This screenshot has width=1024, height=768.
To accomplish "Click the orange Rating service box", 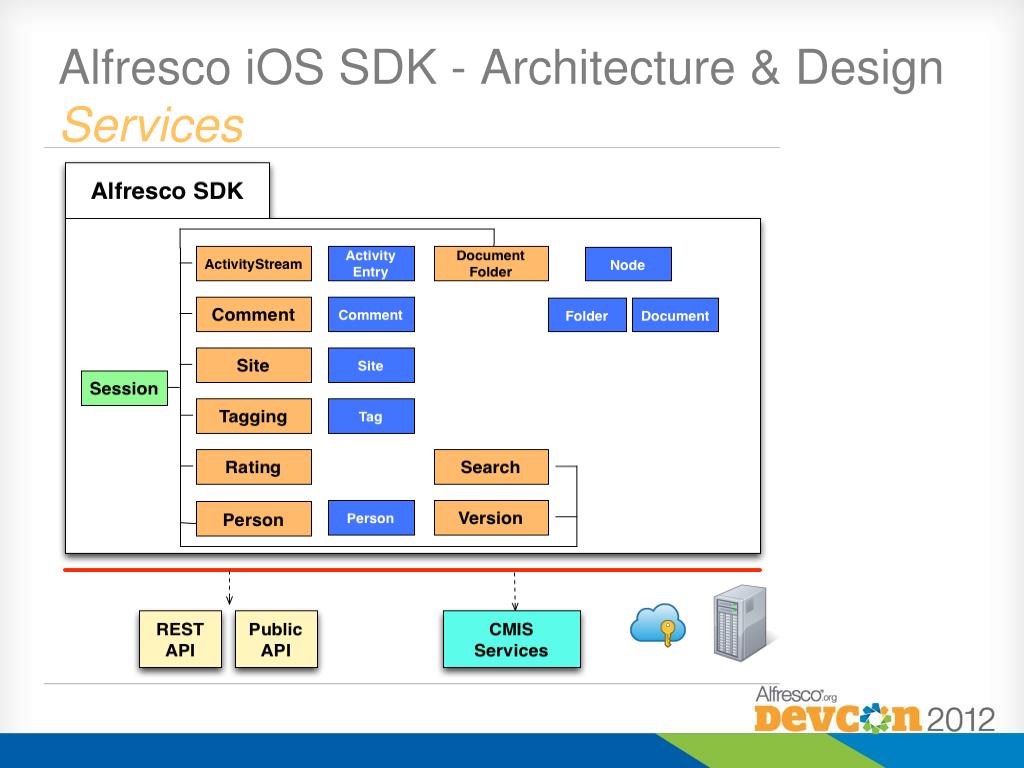I will (253, 467).
